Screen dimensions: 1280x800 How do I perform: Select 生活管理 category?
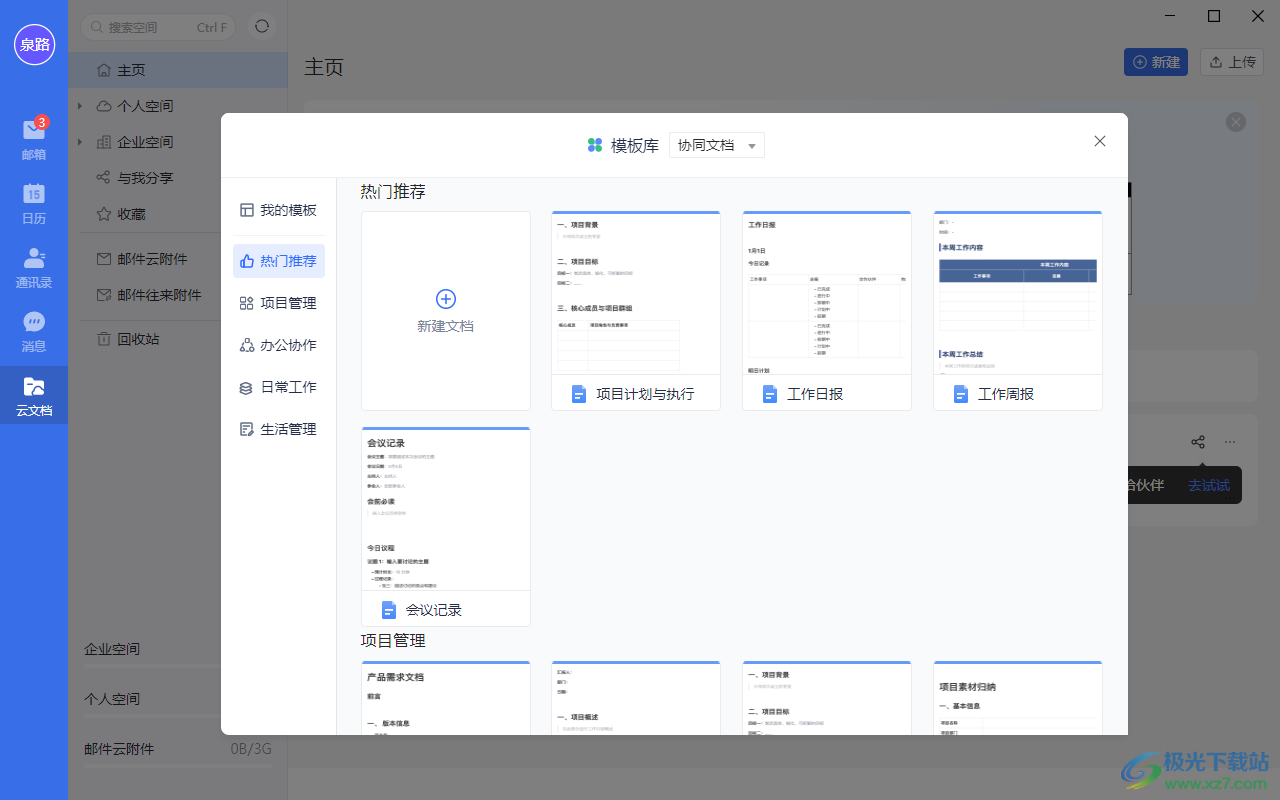coord(279,429)
